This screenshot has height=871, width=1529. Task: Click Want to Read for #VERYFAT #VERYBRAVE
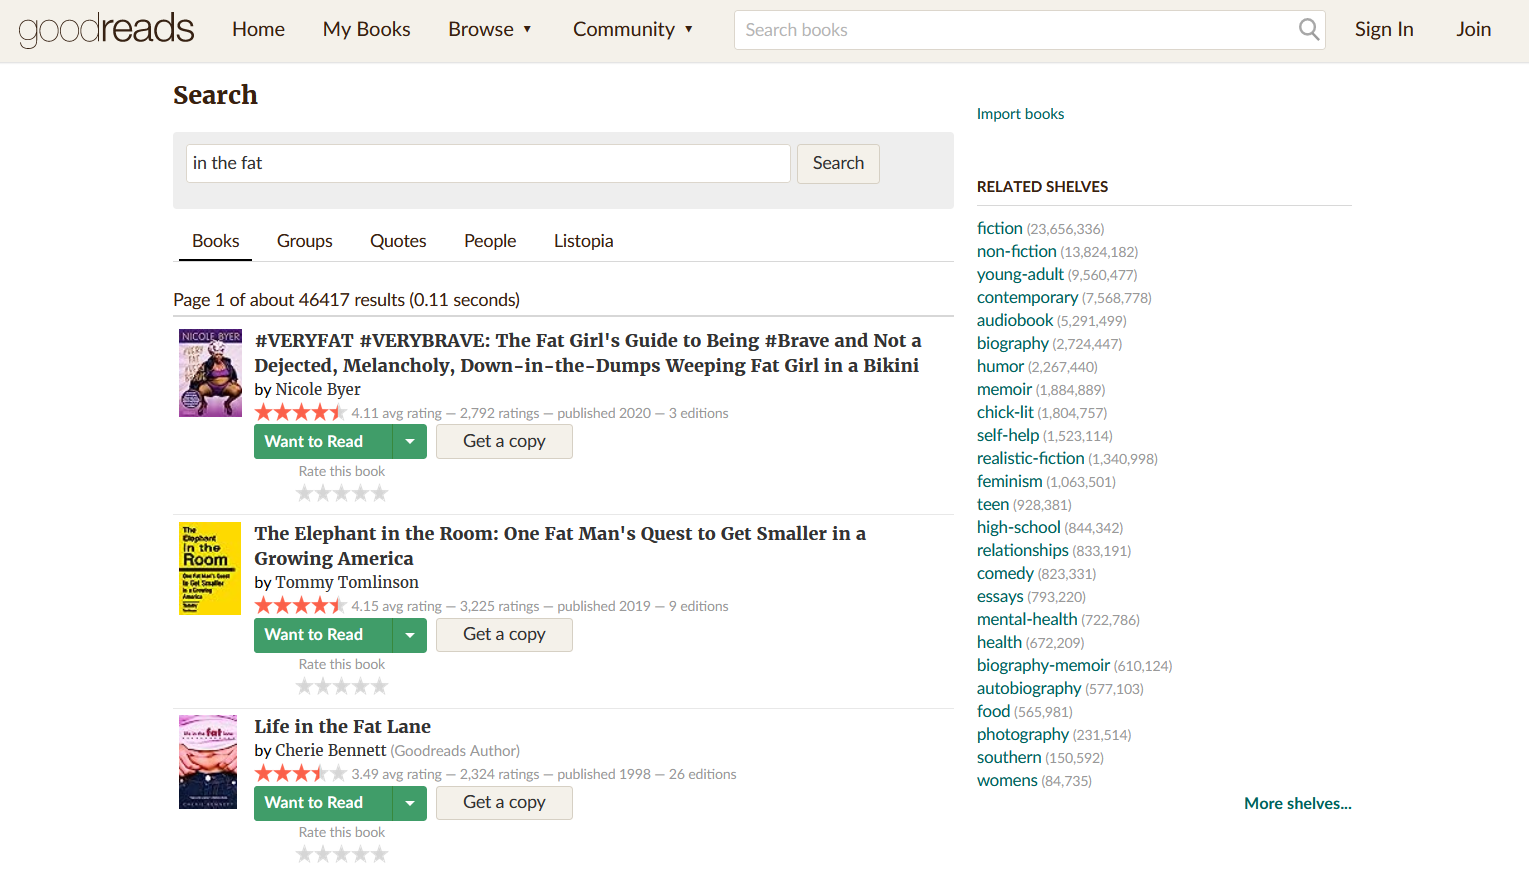click(x=324, y=442)
